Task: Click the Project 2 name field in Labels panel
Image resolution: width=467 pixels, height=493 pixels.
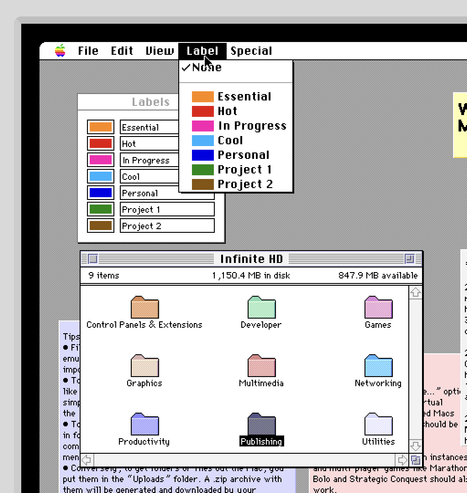Action: (167, 225)
